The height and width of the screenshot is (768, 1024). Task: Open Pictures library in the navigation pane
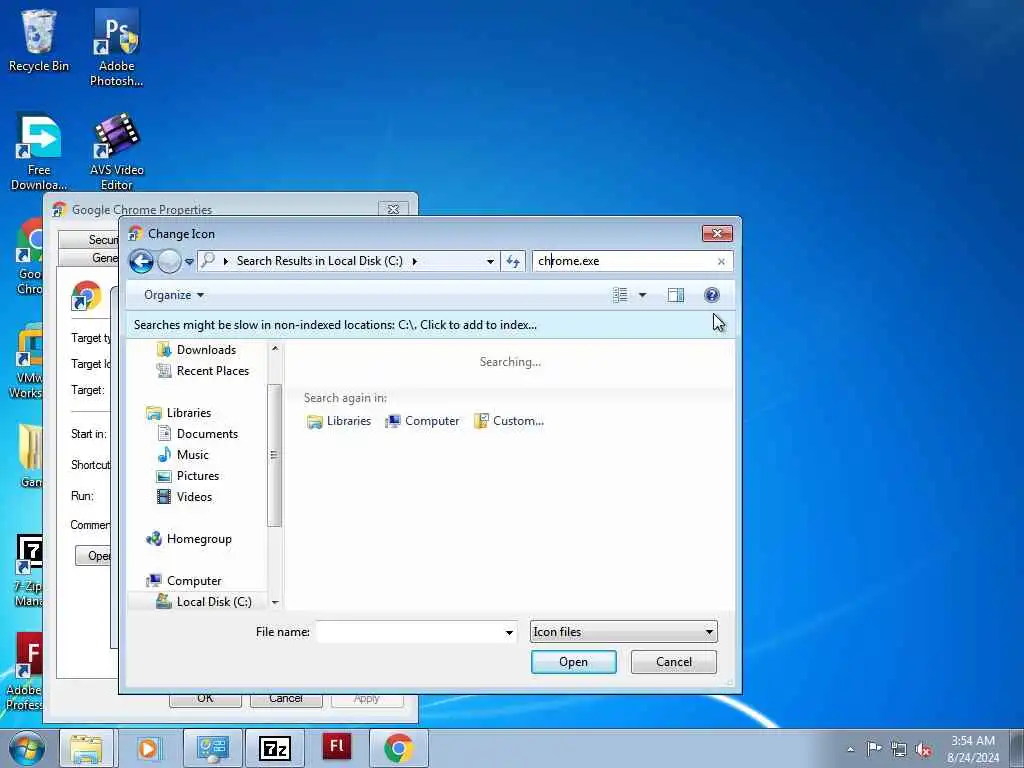tap(188, 475)
